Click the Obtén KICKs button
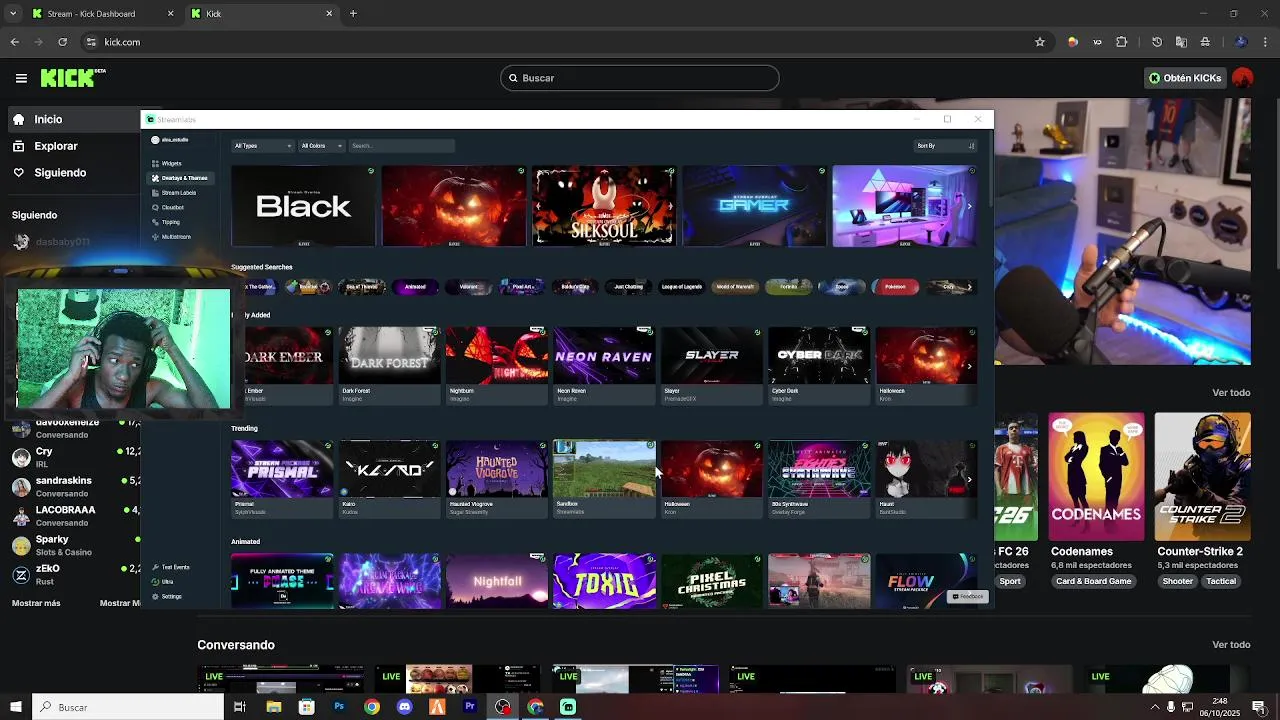1280x720 pixels. [1185, 78]
